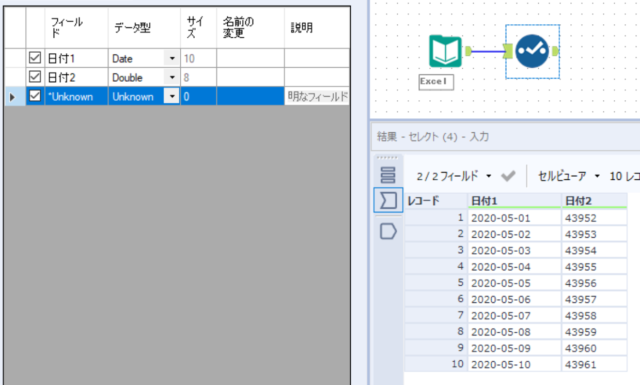Click the Input tool's green output anchor
The height and width of the screenshot is (385, 640).
point(468,51)
